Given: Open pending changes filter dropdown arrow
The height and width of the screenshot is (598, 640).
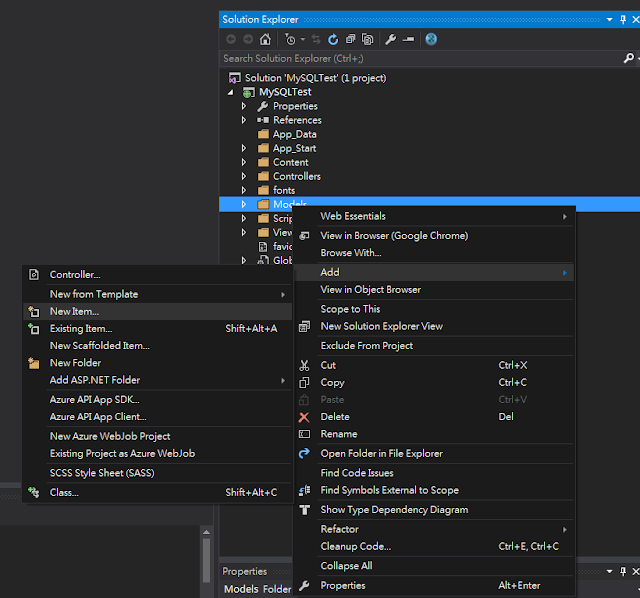Looking at the screenshot, I should tap(303, 39).
